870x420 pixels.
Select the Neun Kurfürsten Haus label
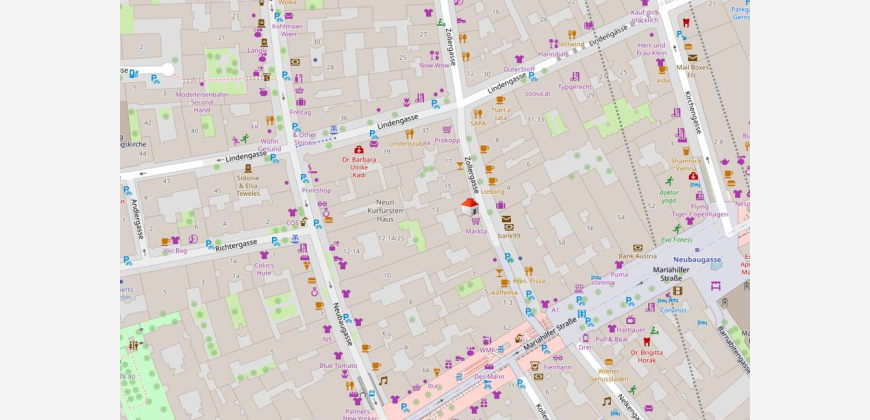coord(385,211)
